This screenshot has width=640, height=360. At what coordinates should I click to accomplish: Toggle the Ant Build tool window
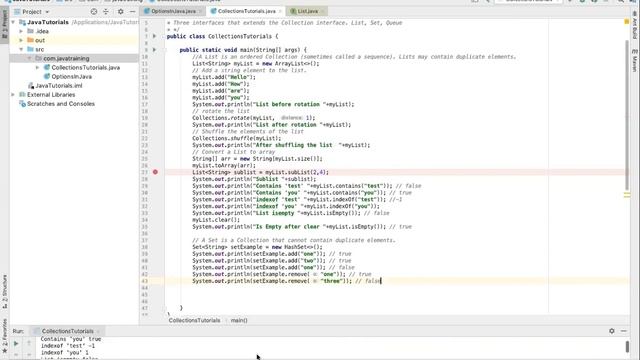click(635, 25)
